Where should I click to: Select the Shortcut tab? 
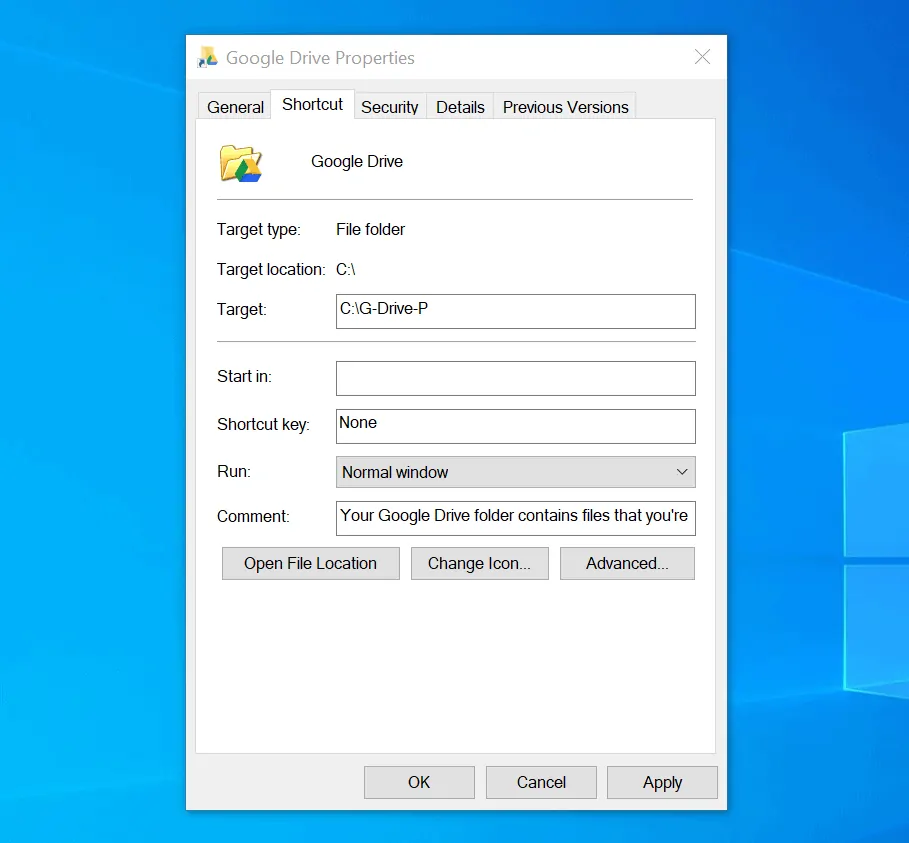pos(312,105)
